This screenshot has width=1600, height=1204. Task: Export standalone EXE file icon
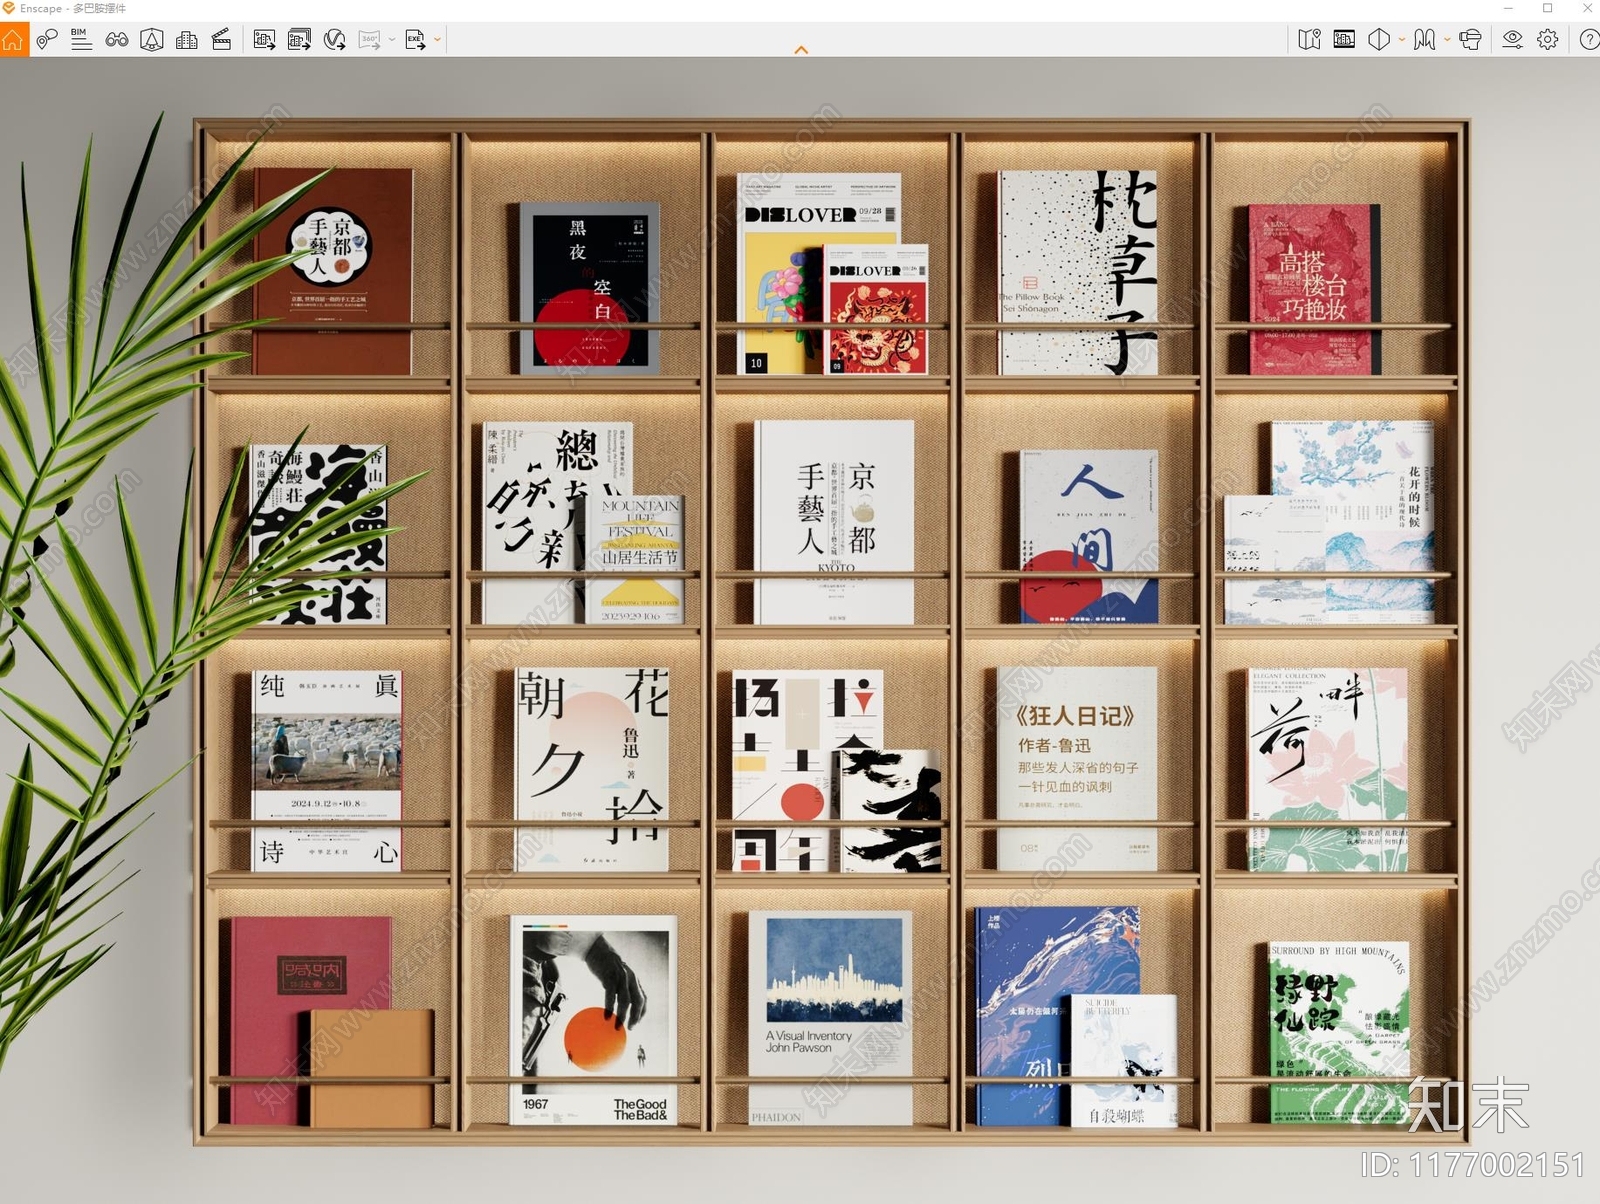tap(415, 40)
